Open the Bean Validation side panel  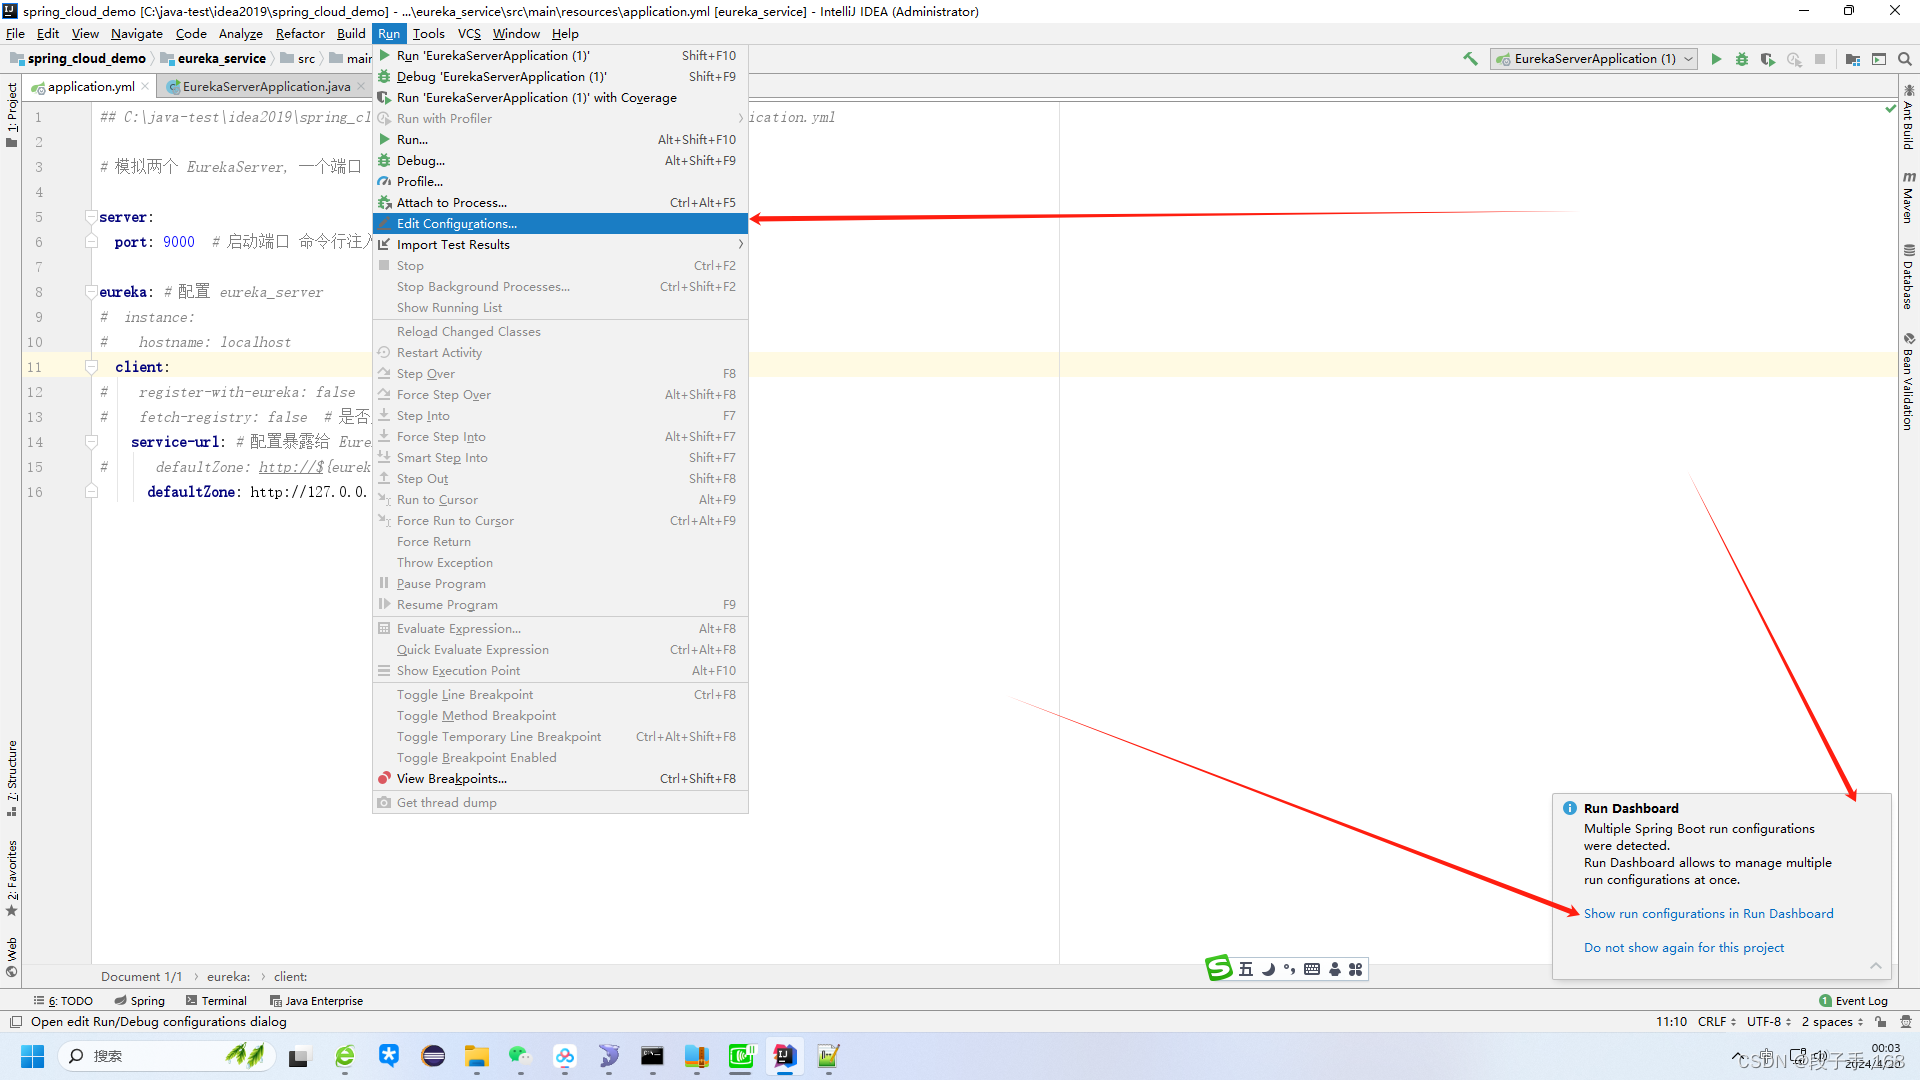click(x=1908, y=382)
